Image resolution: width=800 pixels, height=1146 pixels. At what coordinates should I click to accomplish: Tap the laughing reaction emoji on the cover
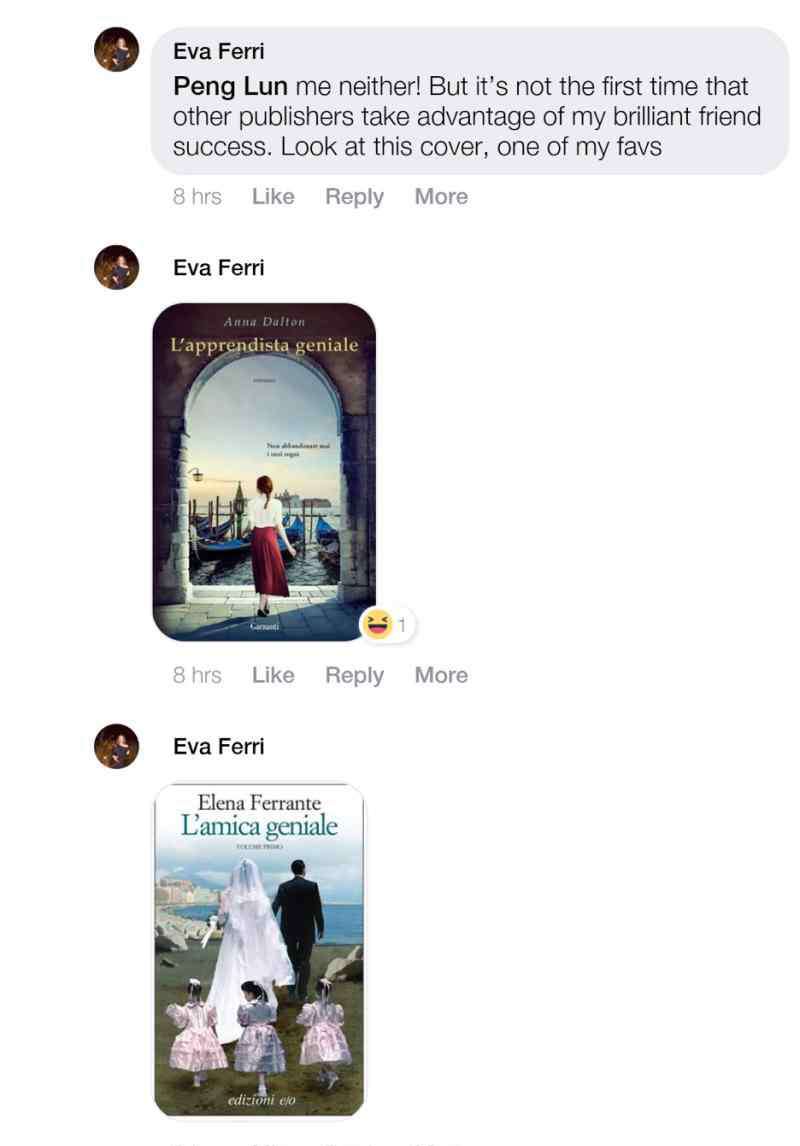(x=377, y=624)
